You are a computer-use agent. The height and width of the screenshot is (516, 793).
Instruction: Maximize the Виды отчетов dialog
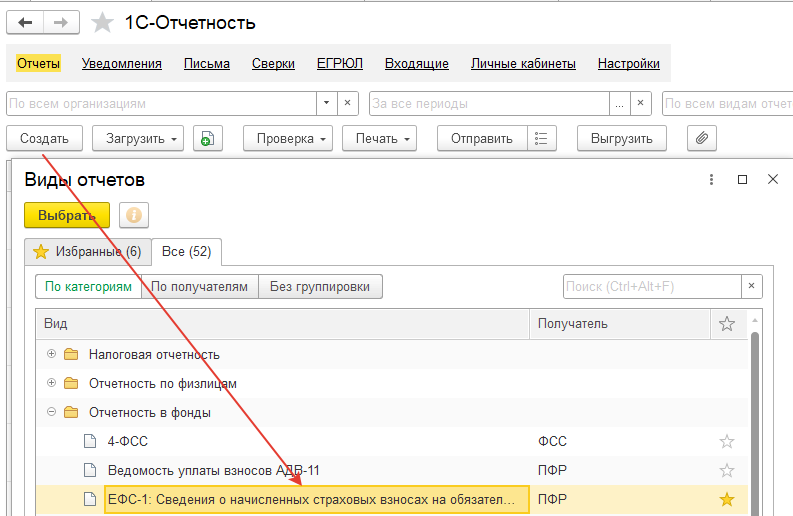742,179
